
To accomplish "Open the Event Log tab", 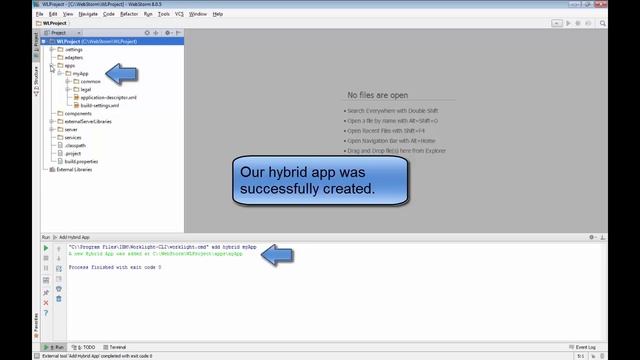I will pyautogui.click(x=582, y=347).
